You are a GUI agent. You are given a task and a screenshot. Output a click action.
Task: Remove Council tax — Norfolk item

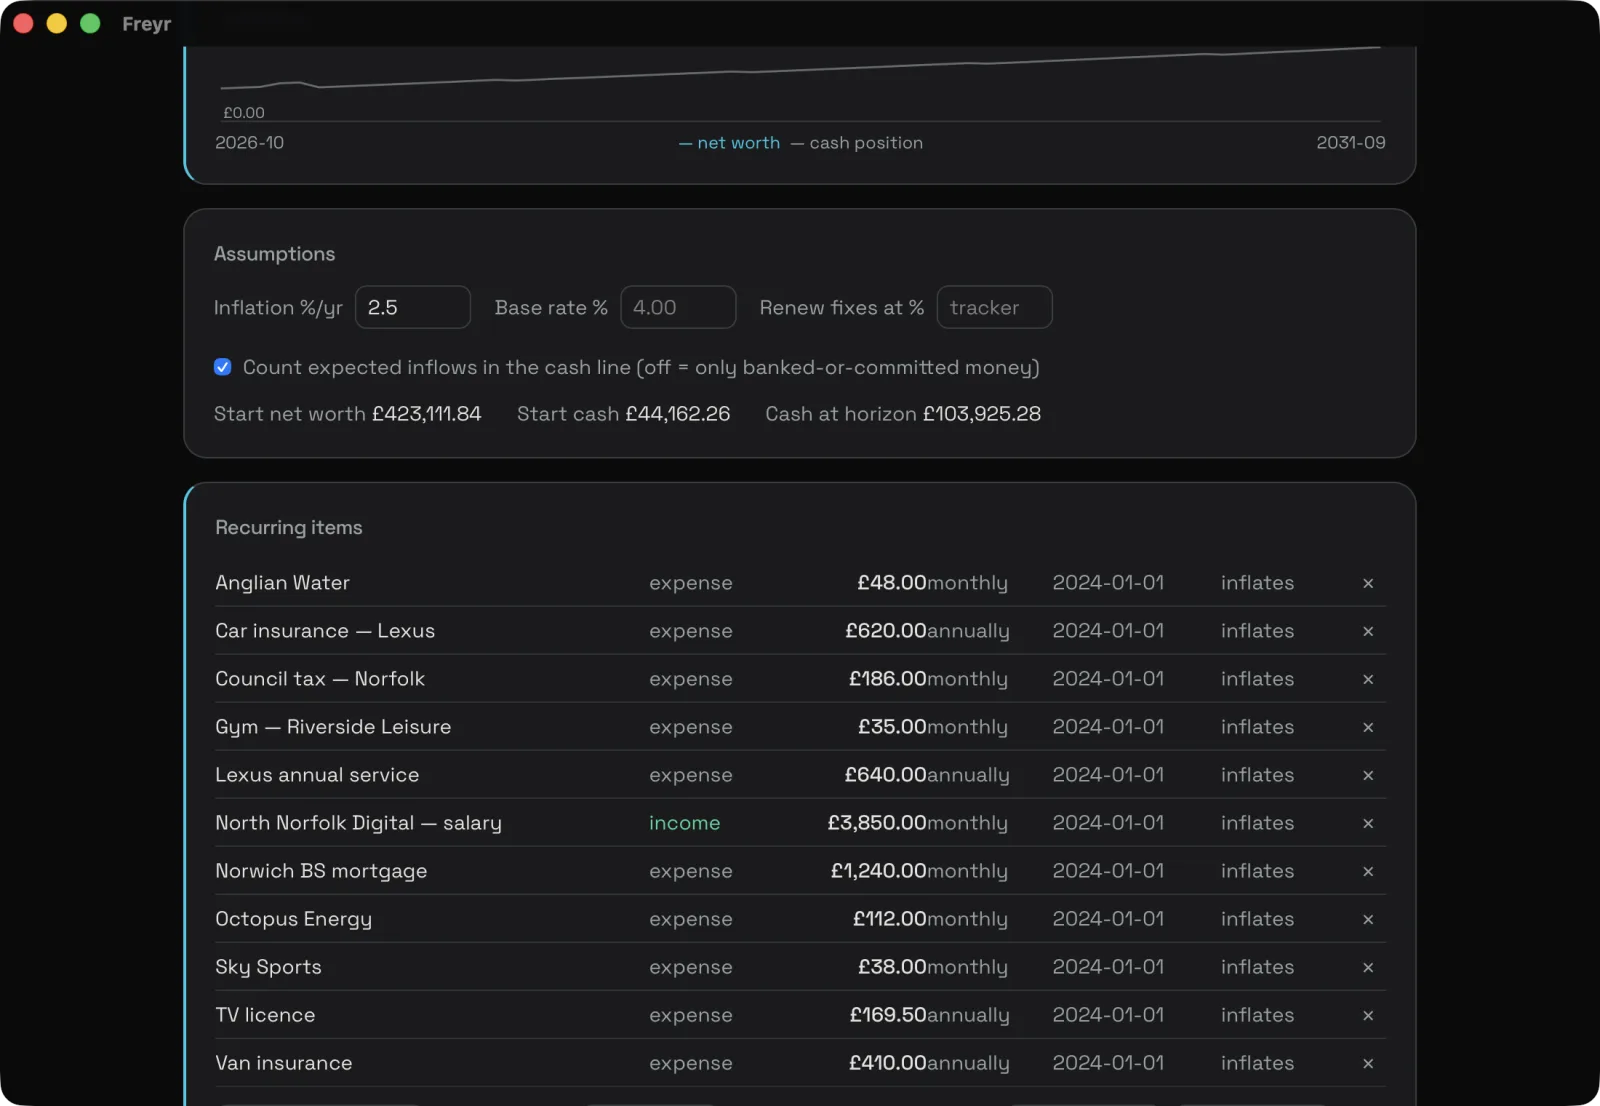[1368, 679]
